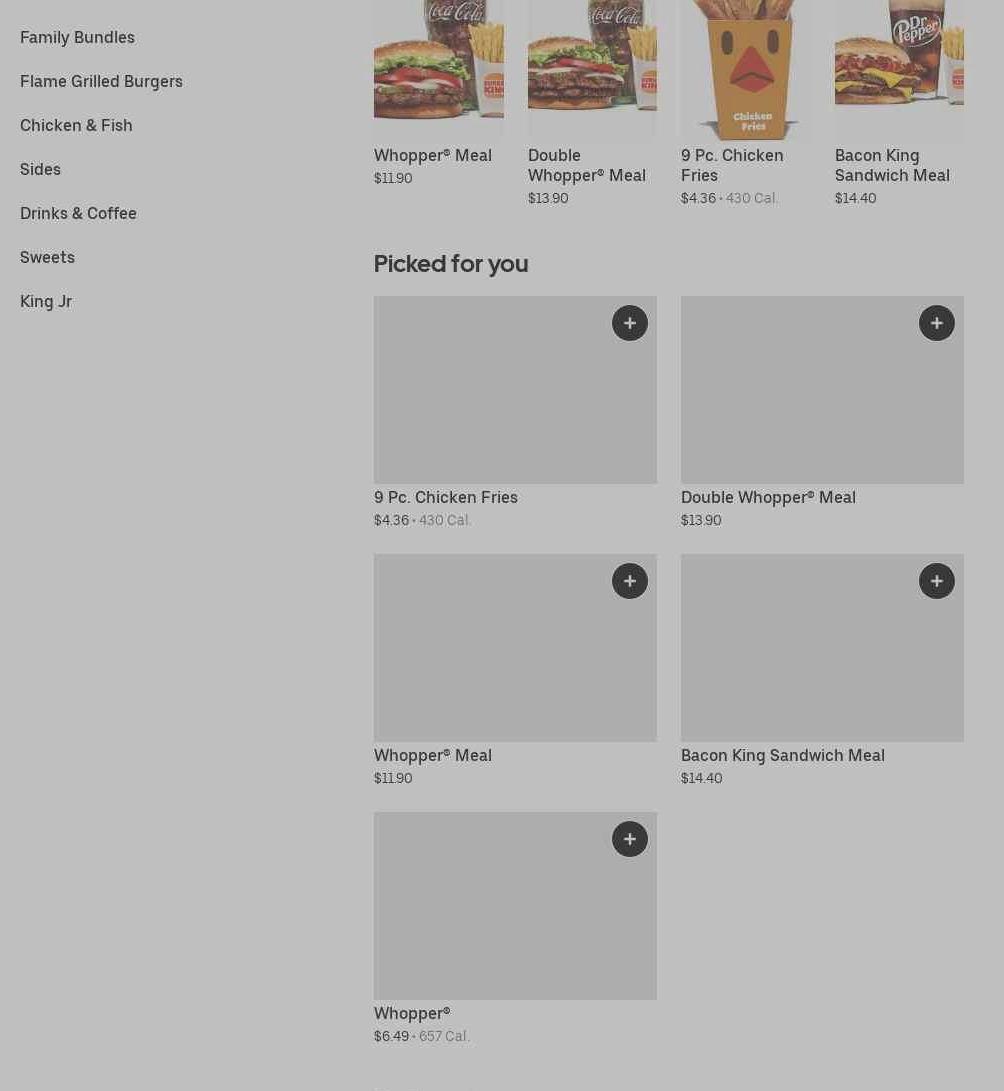Image resolution: width=1004 pixels, height=1091 pixels.
Task: Go to Chicken & Fish category
Action: pos(76,125)
